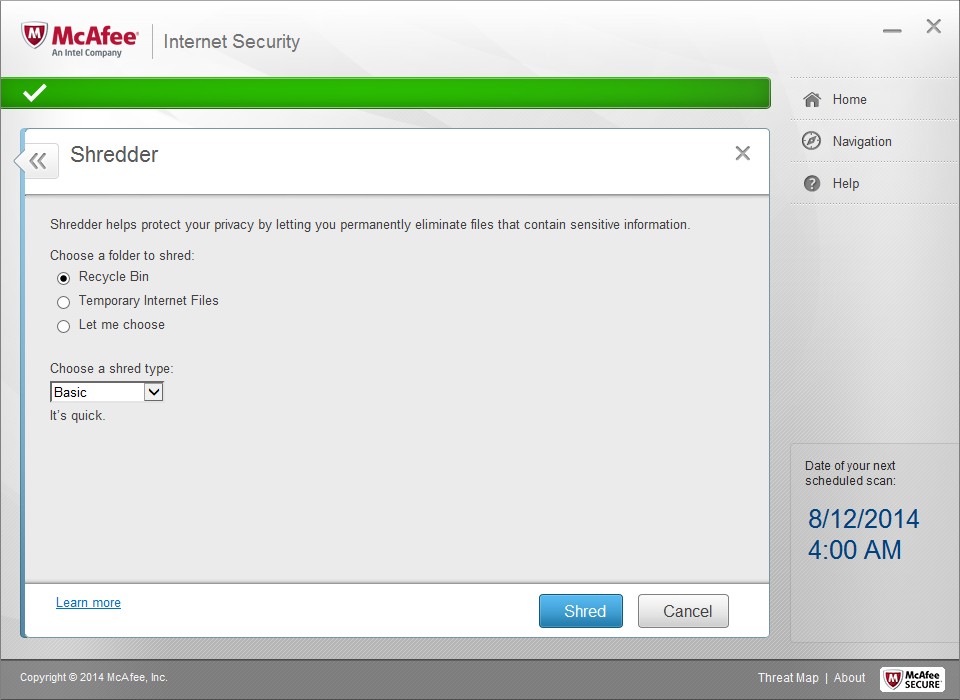Select Temporary Internet Files option
This screenshot has height=700, width=960.
coord(63,302)
